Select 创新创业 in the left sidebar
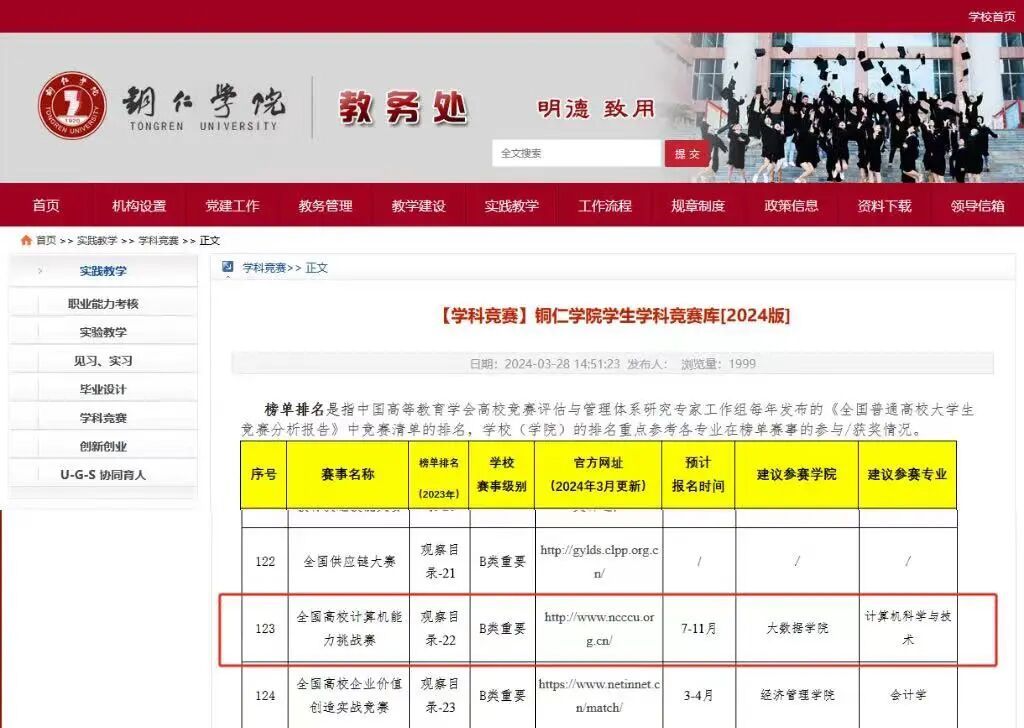1024x728 pixels. point(103,447)
